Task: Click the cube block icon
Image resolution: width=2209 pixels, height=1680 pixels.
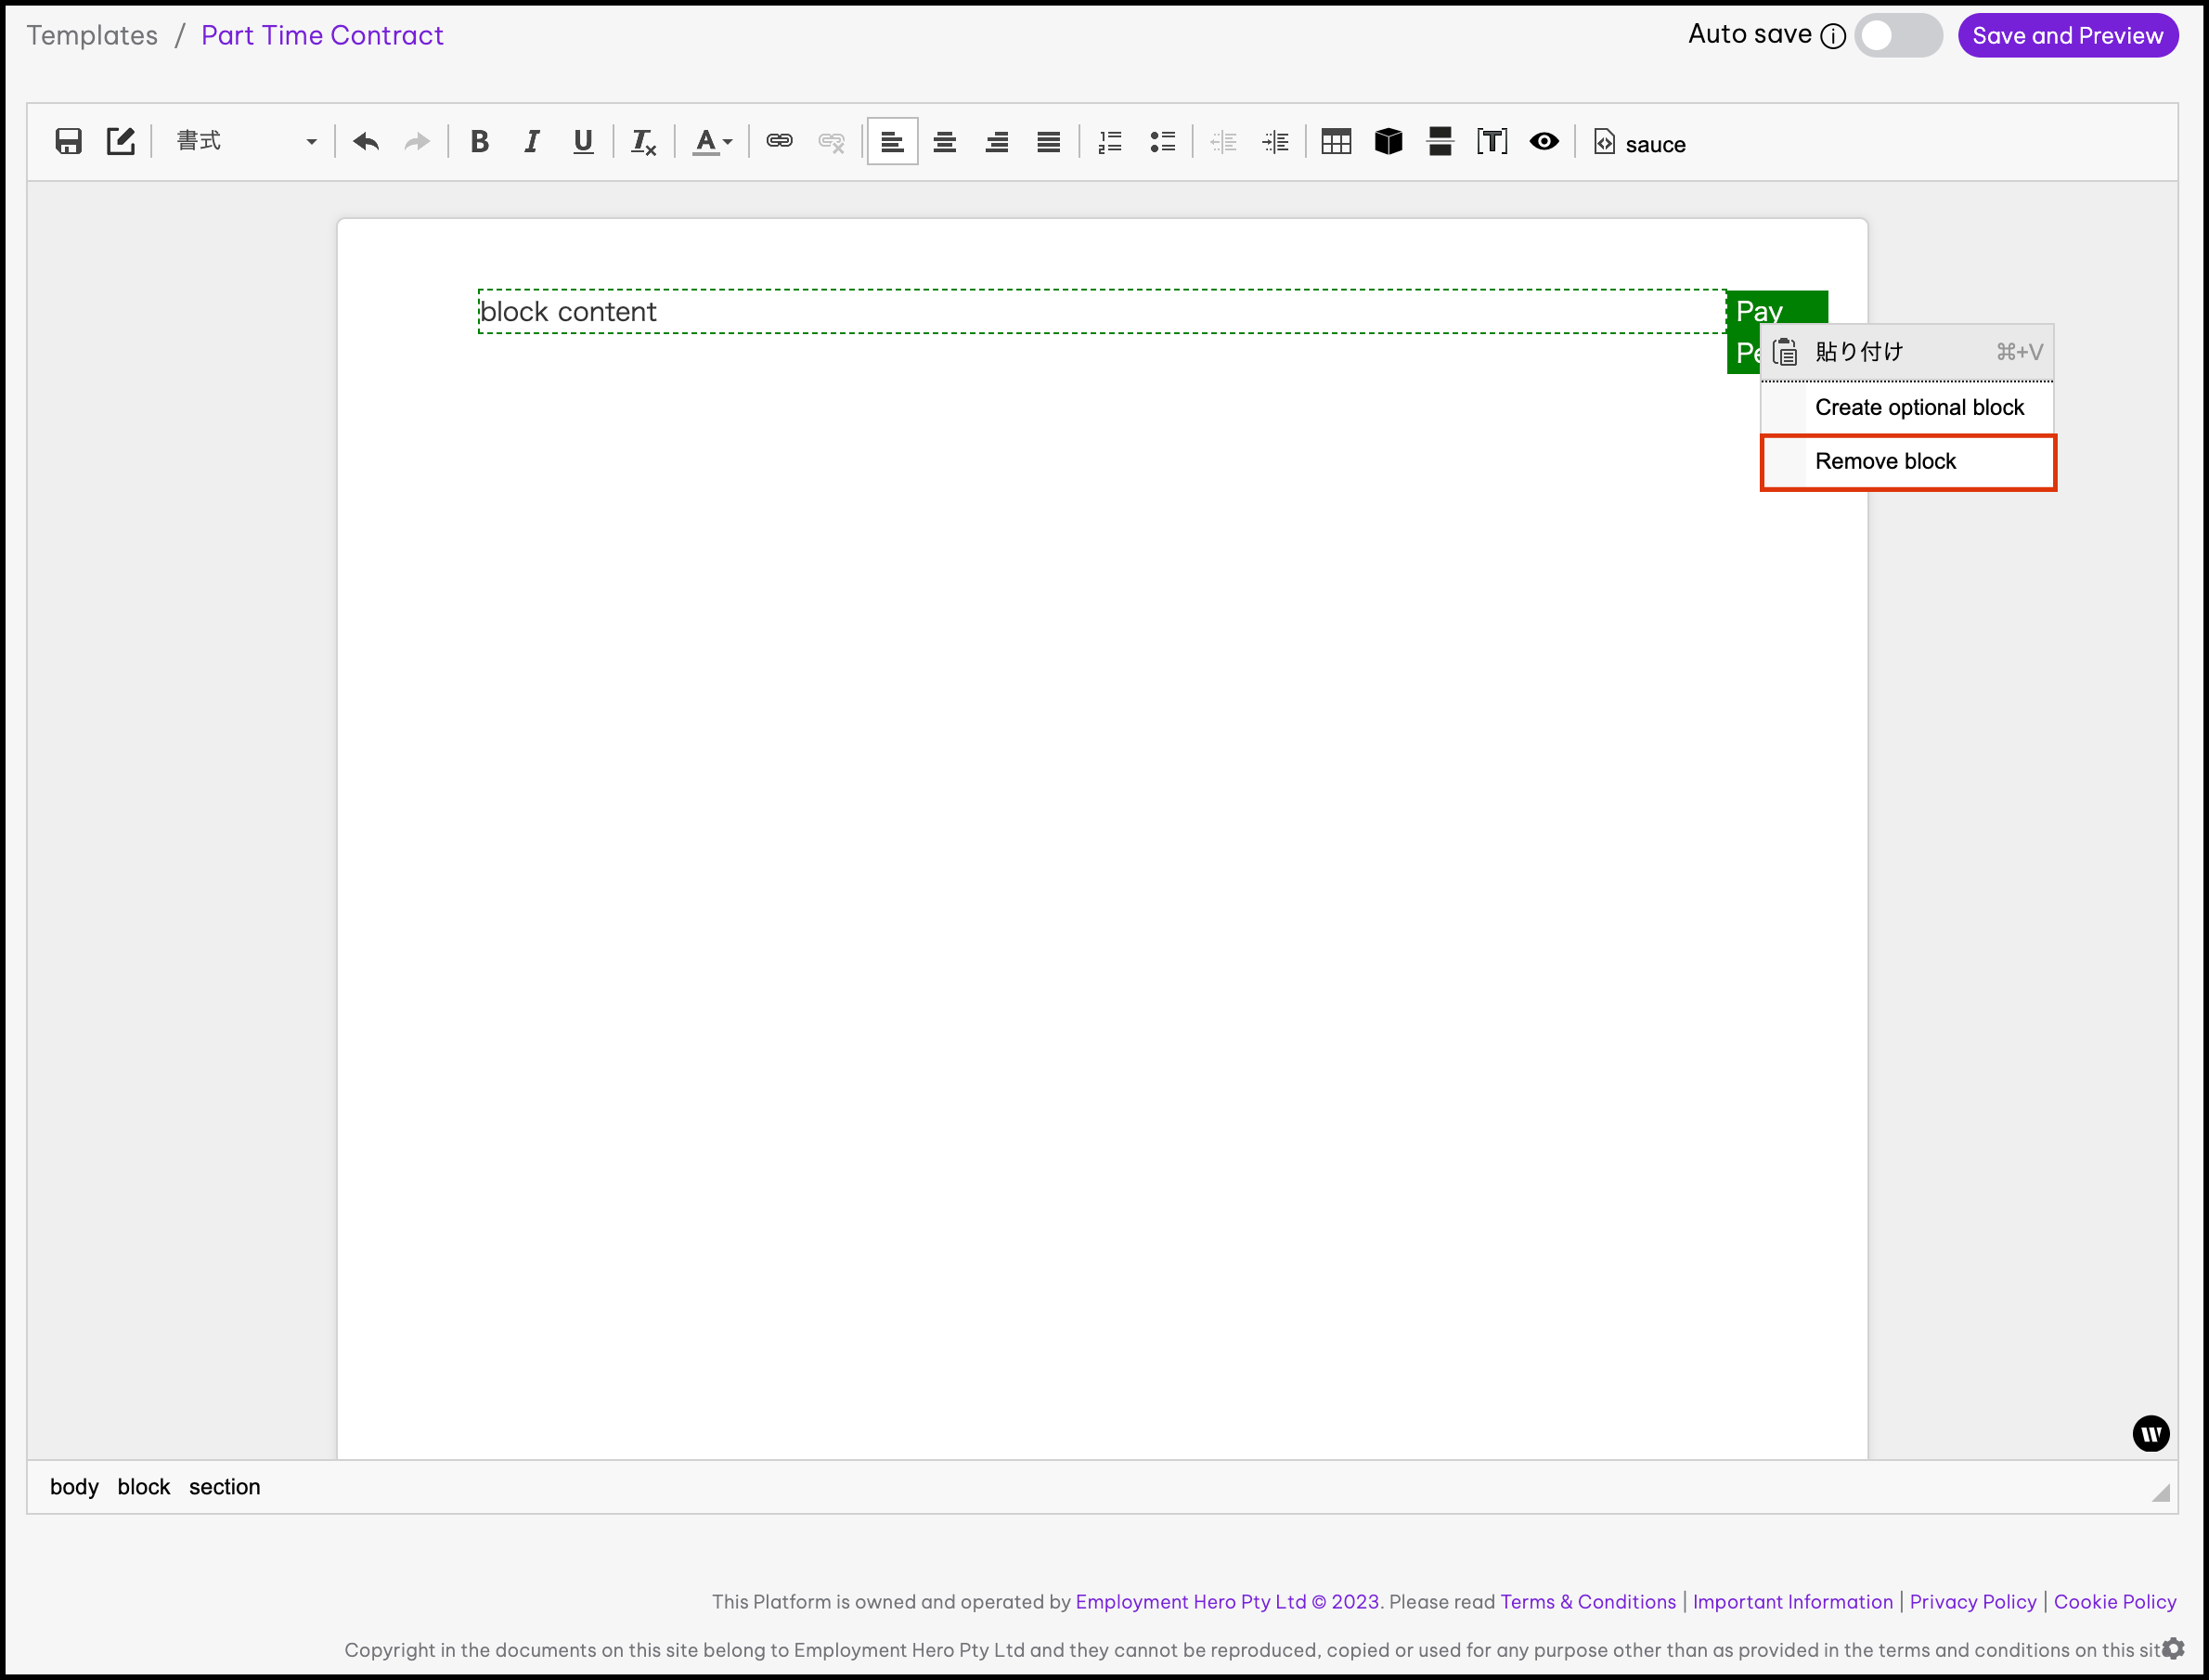Action: (1388, 142)
